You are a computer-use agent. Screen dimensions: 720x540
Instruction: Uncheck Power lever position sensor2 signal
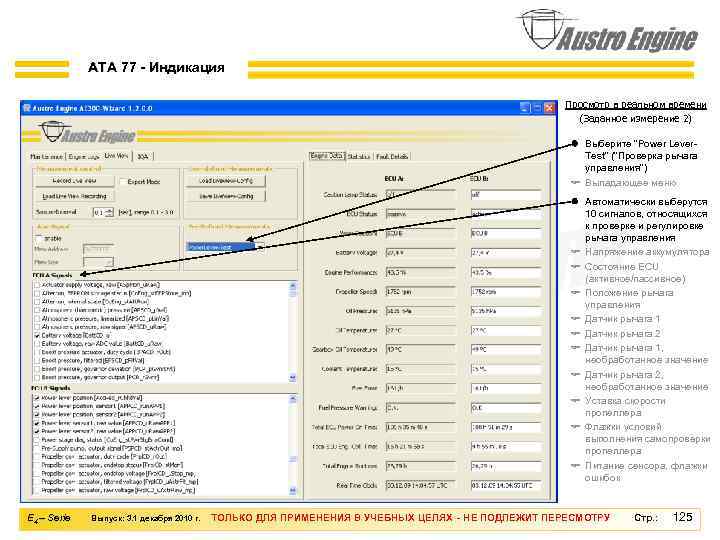tap(37, 415)
